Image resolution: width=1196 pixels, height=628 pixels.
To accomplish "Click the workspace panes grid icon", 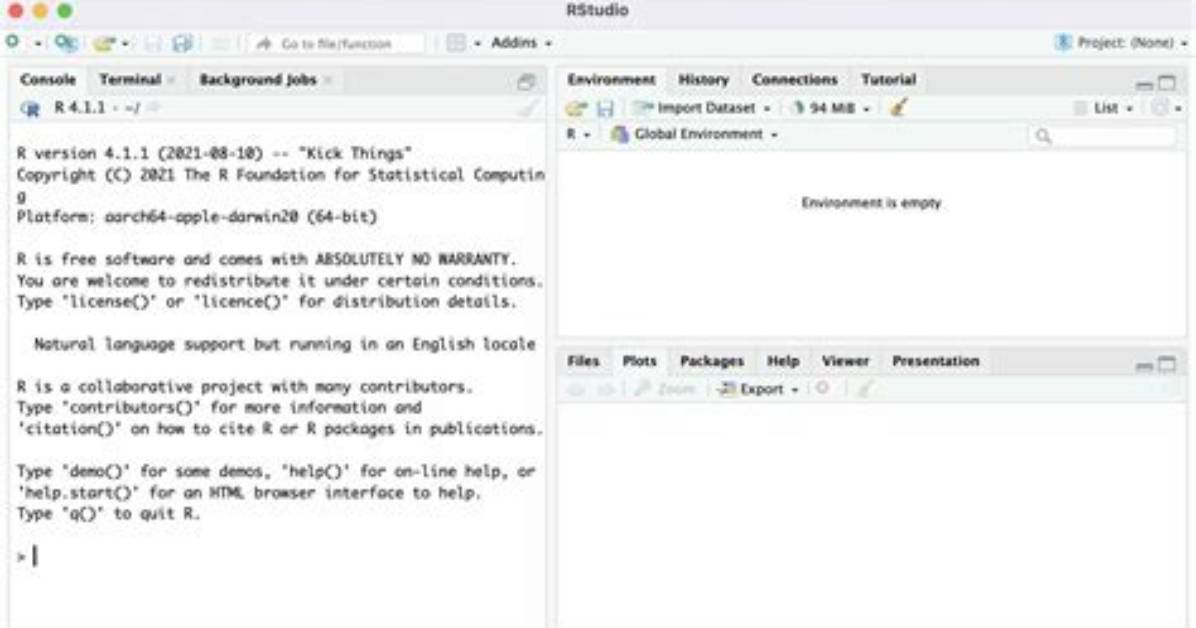I will 455,43.
